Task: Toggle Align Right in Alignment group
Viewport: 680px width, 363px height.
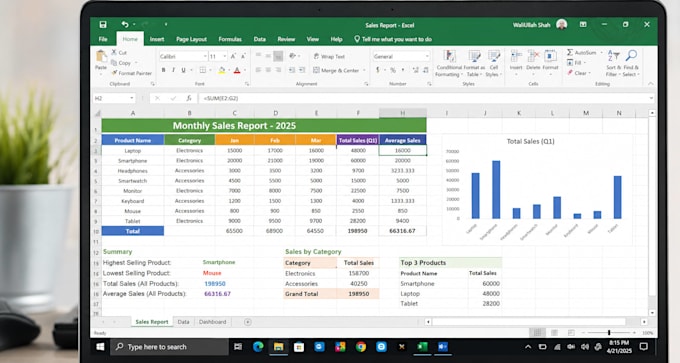Action: (278, 70)
